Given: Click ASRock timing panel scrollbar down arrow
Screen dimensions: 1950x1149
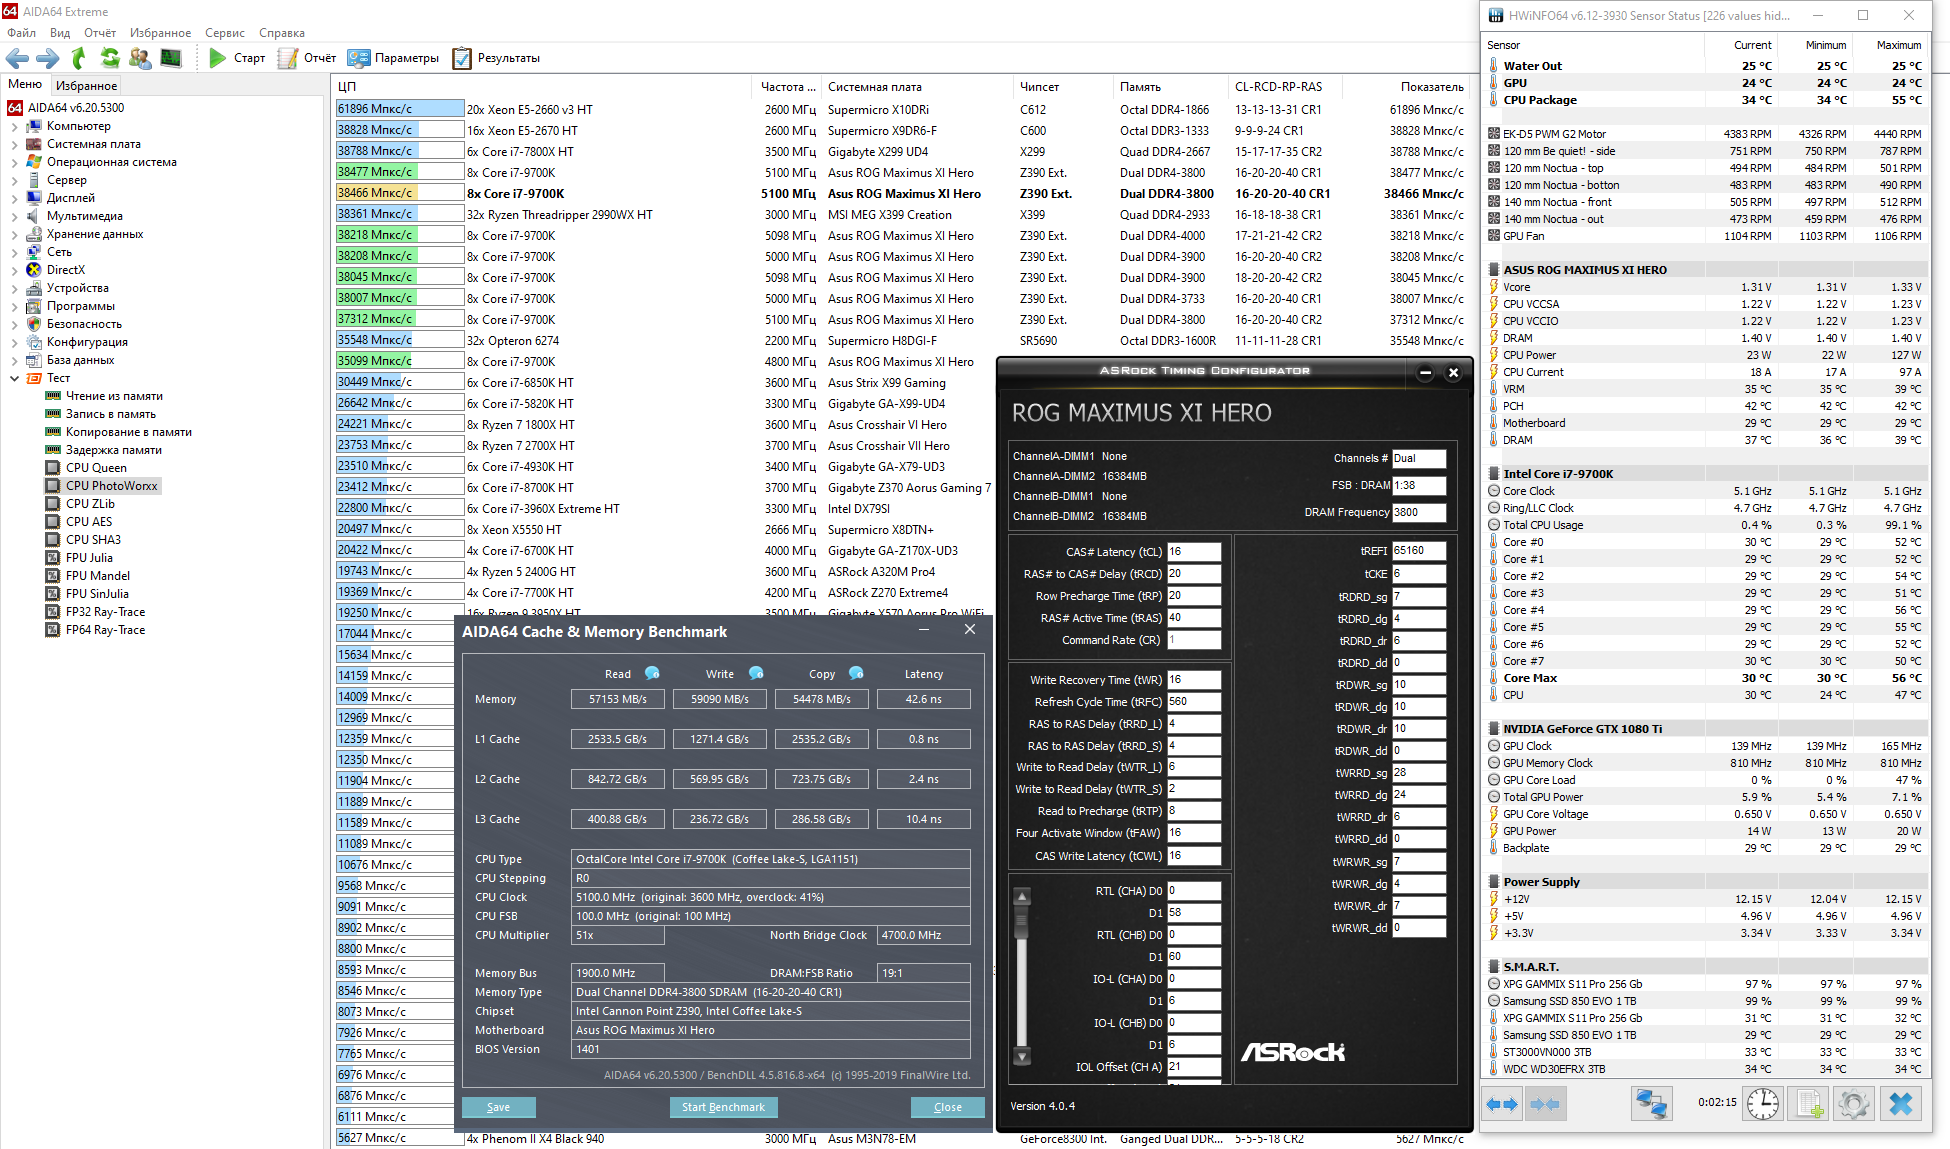Looking at the screenshot, I should tap(1022, 1056).
